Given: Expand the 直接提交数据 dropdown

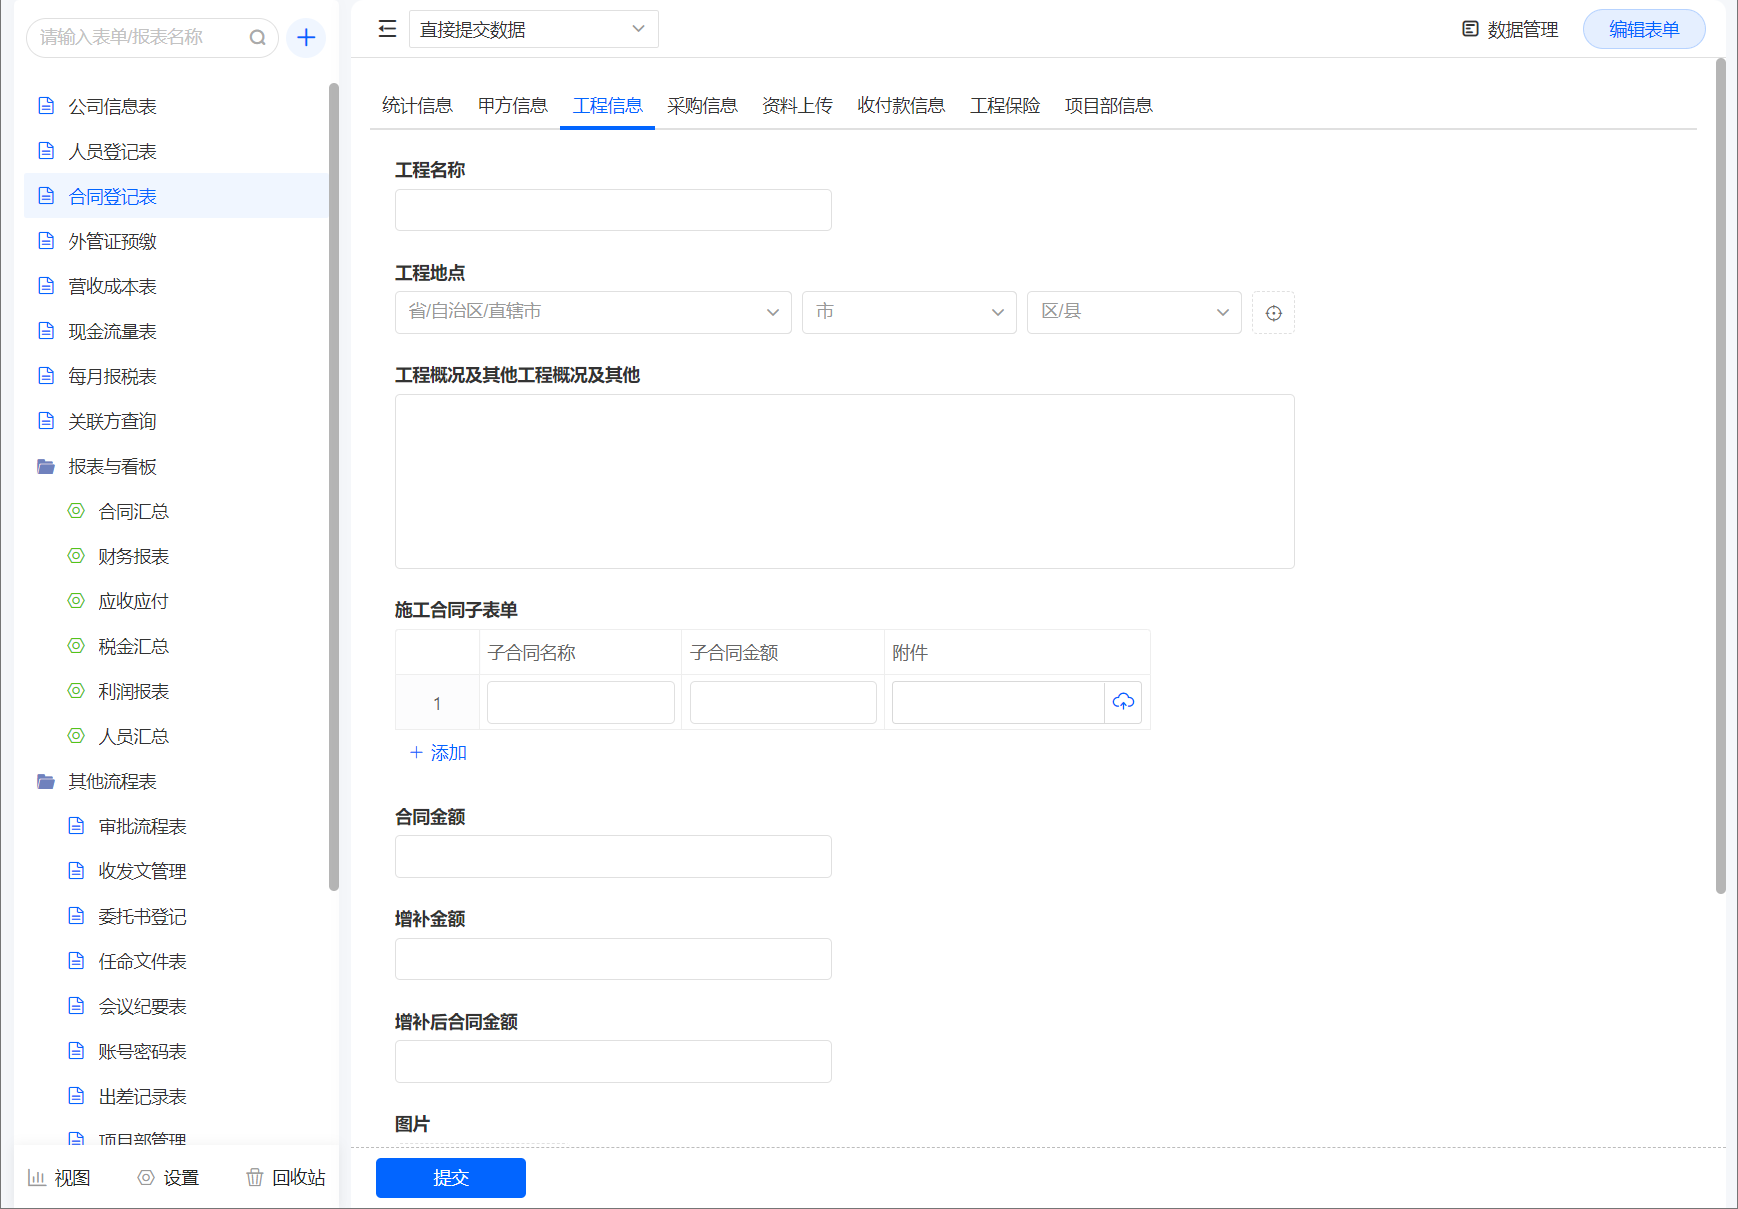Looking at the screenshot, I should pos(533,29).
